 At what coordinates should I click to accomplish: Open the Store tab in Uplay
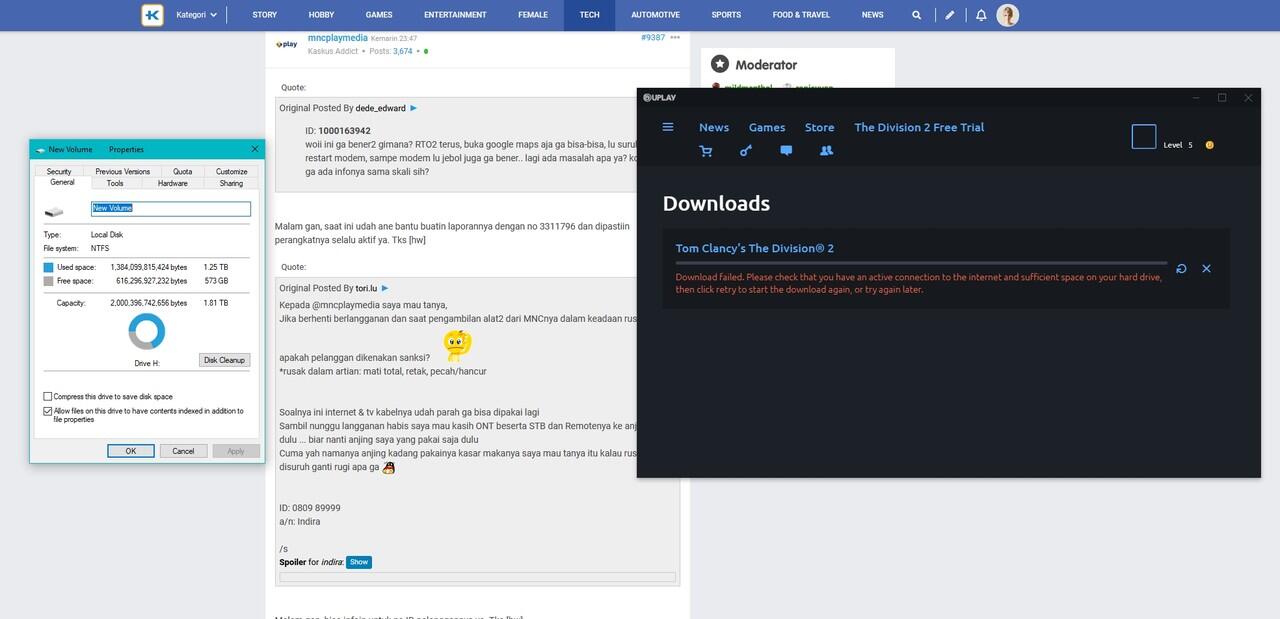tap(819, 127)
